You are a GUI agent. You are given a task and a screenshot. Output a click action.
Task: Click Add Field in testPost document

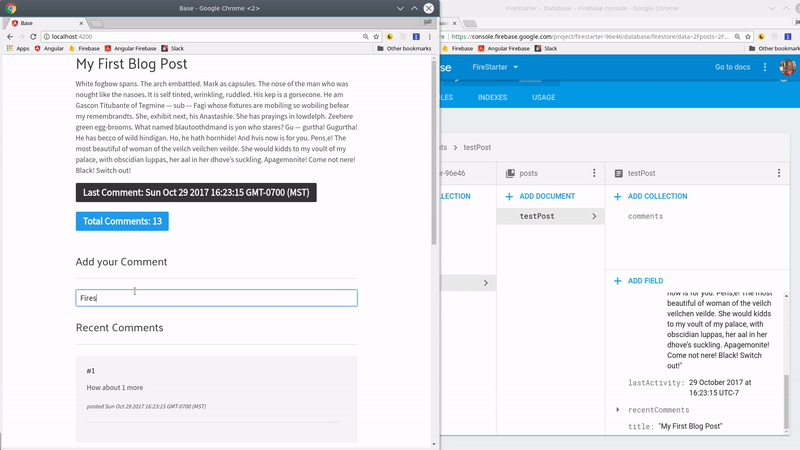coord(643,281)
